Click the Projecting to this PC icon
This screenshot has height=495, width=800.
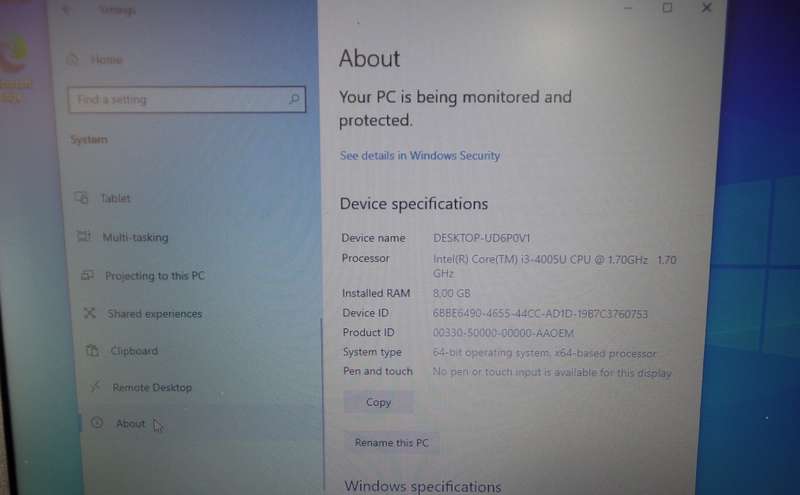coord(87,275)
